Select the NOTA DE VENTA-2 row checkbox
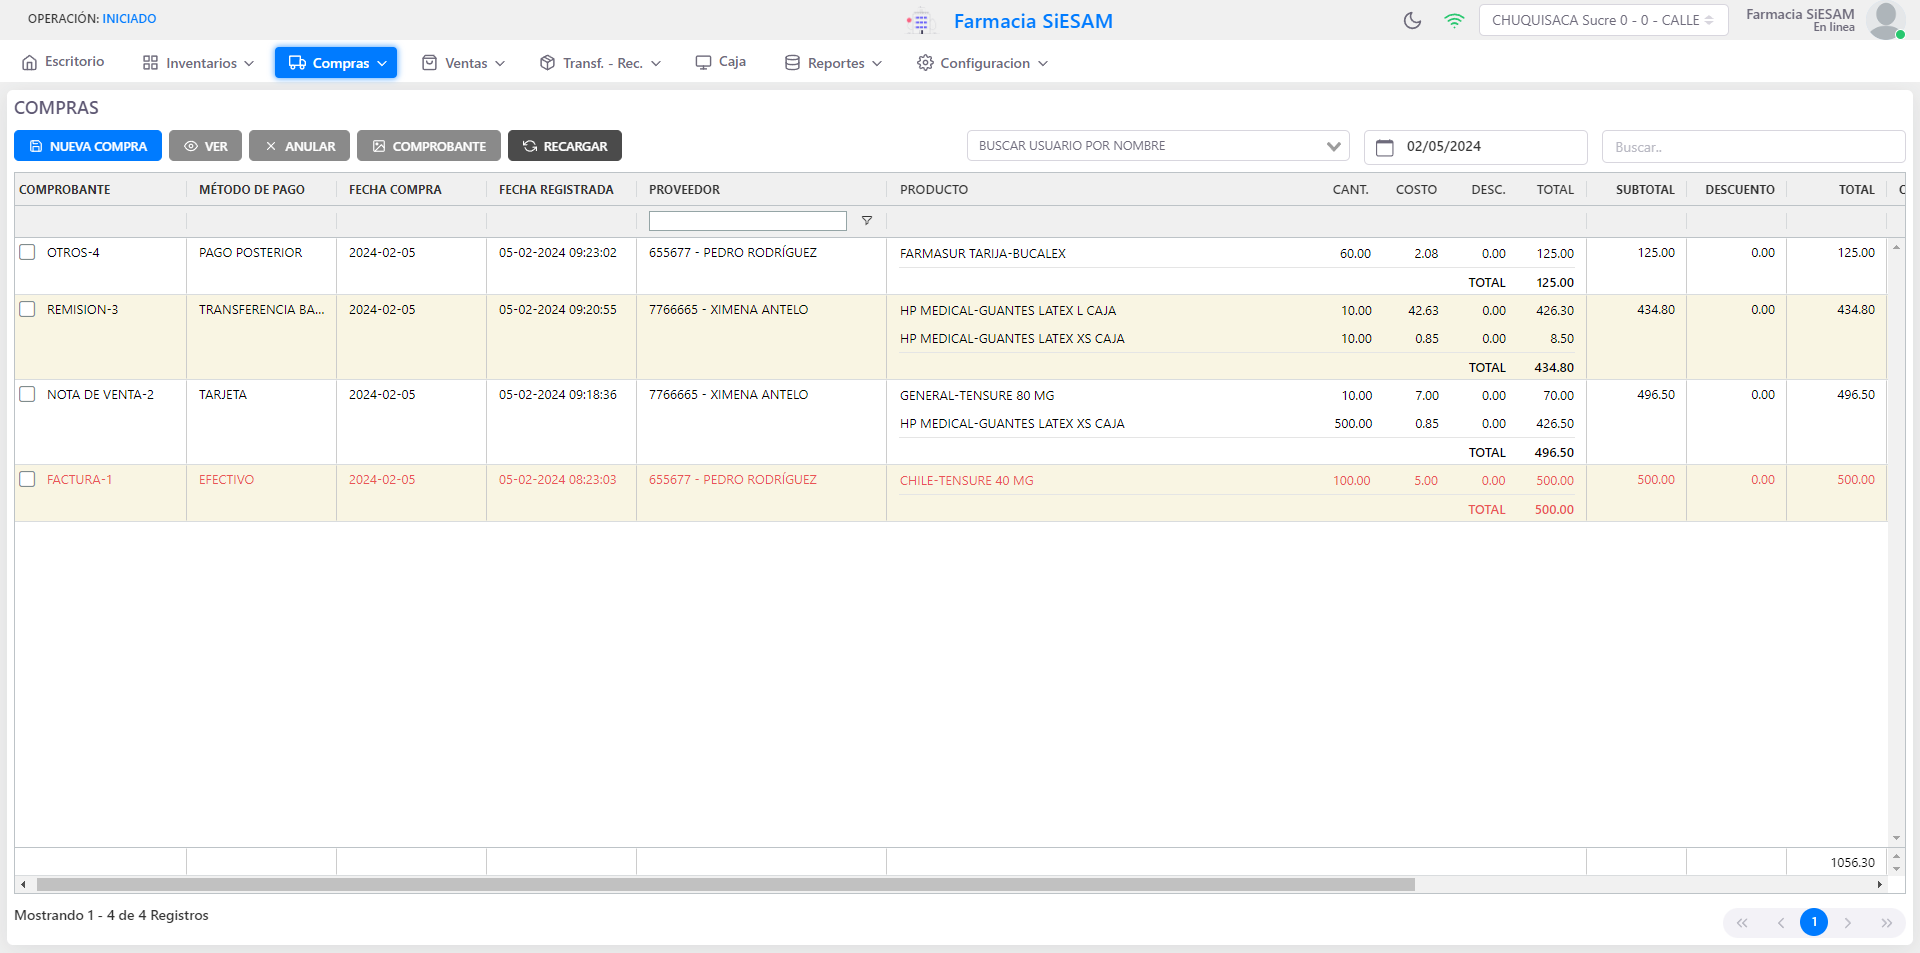 point(28,394)
